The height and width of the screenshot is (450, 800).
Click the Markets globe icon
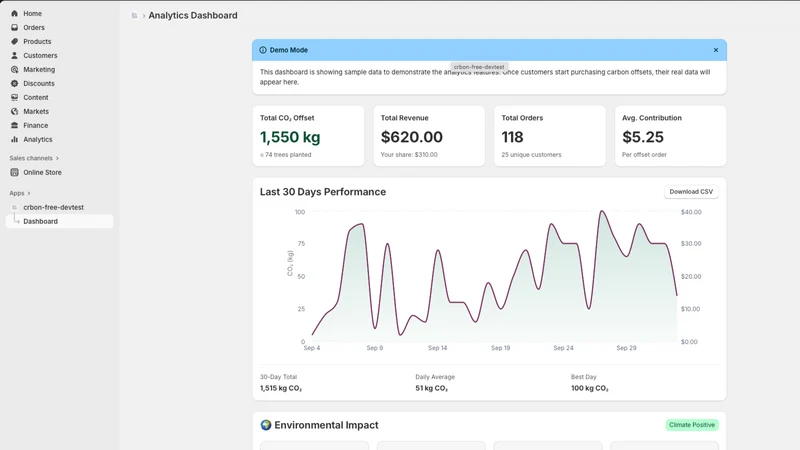pyautogui.click(x=14, y=111)
